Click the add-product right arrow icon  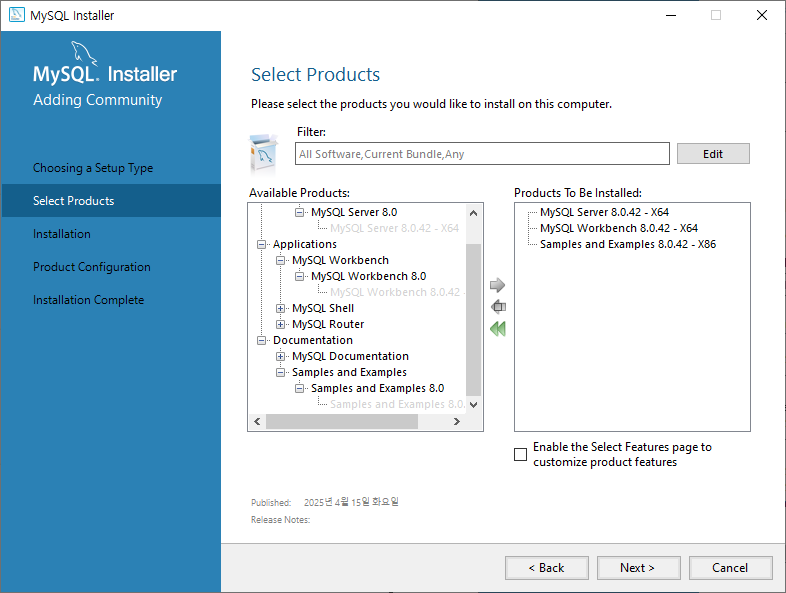(497, 285)
